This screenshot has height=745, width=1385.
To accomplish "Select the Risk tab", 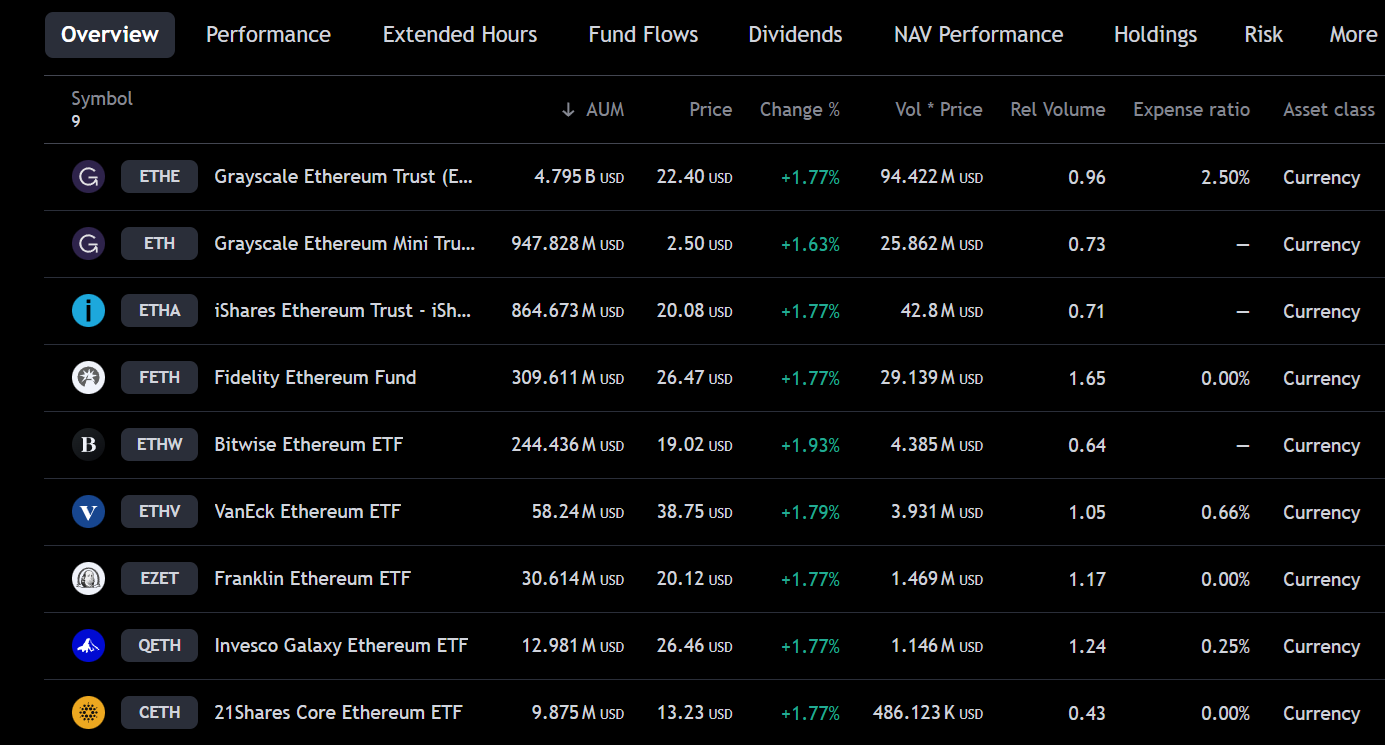I will [x=1264, y=35].
